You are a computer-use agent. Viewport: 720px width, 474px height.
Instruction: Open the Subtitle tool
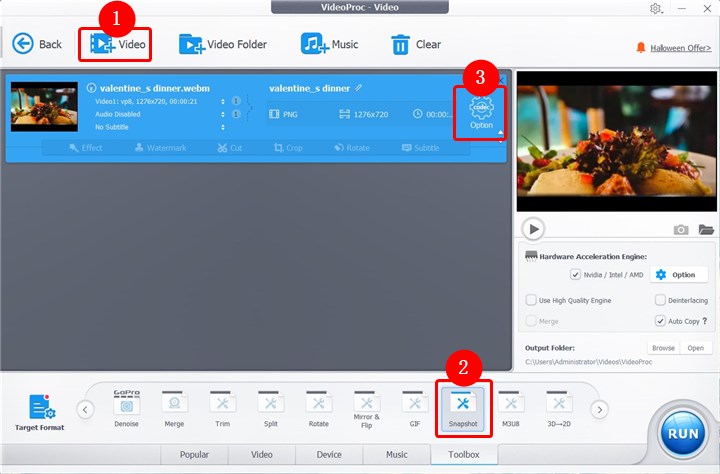(x=420, y=148)
